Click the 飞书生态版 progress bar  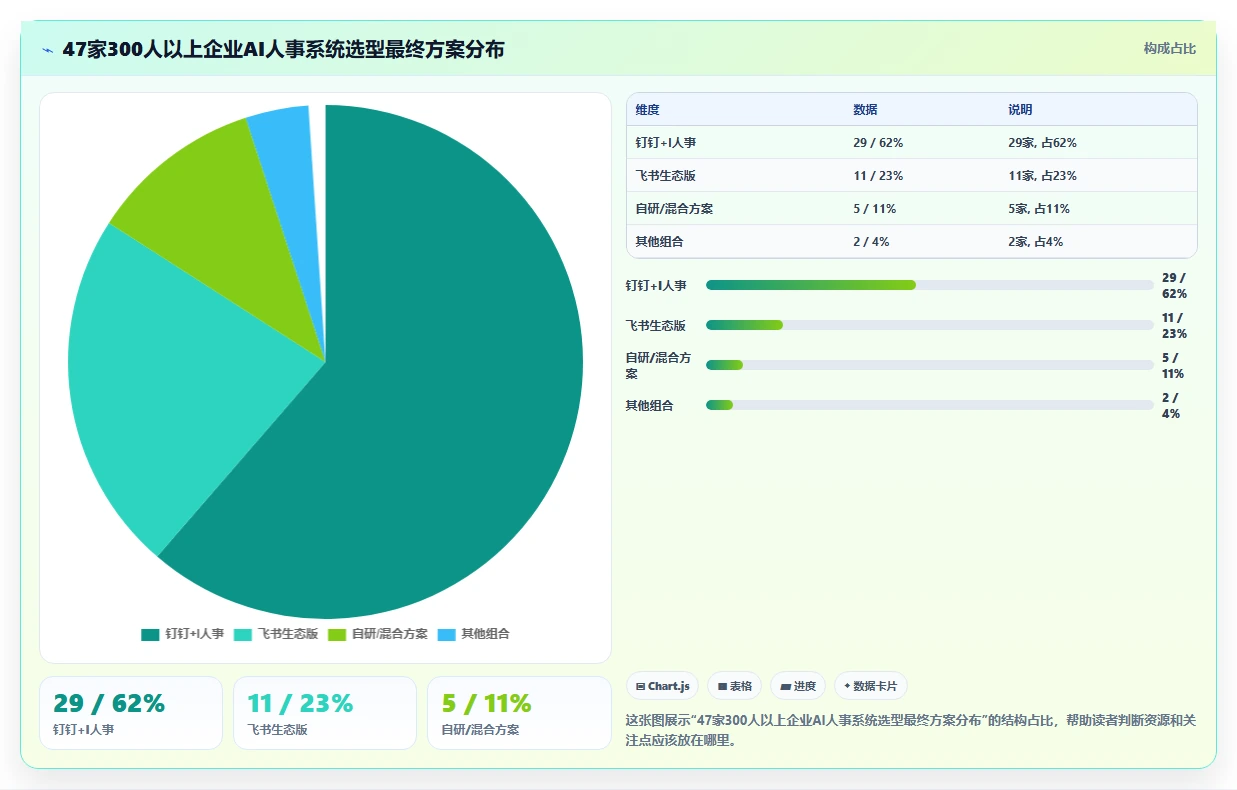tap(930, 325)
